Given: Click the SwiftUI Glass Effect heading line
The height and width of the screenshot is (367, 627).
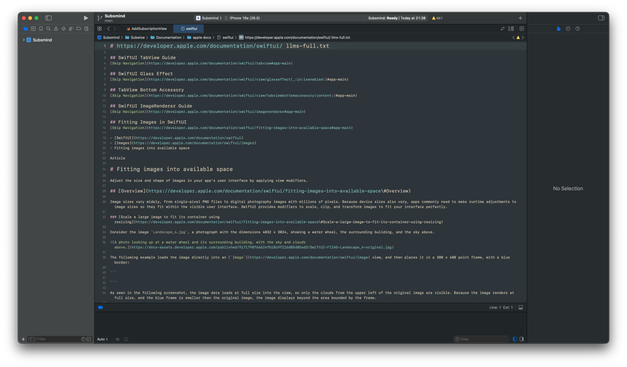Looking at the screenshot, I should click(x=141, y=74).
